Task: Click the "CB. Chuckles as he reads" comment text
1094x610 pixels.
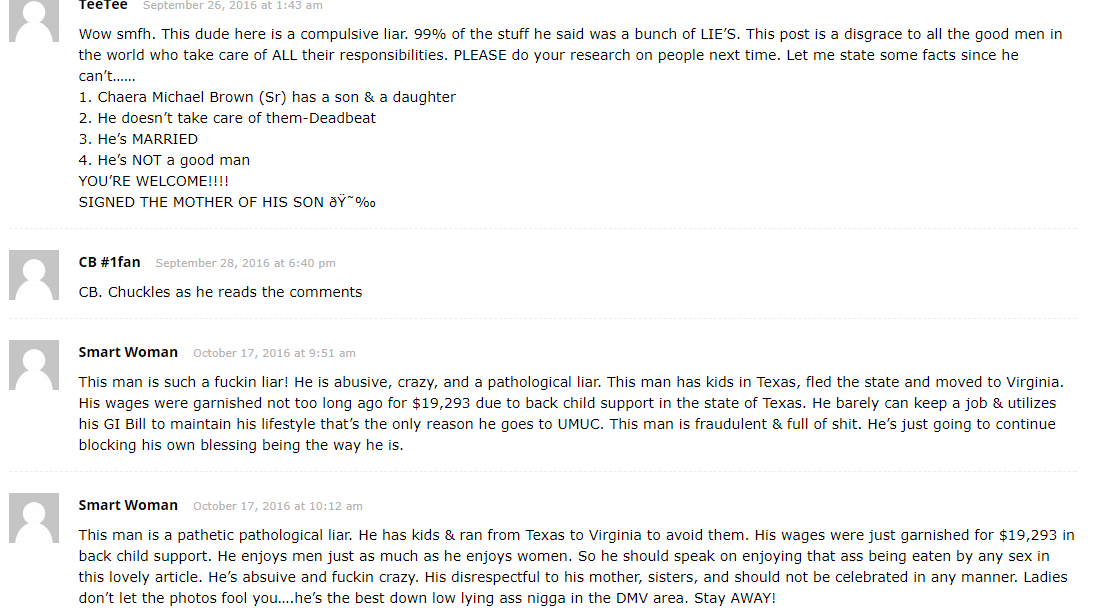Action: [220, 292]
